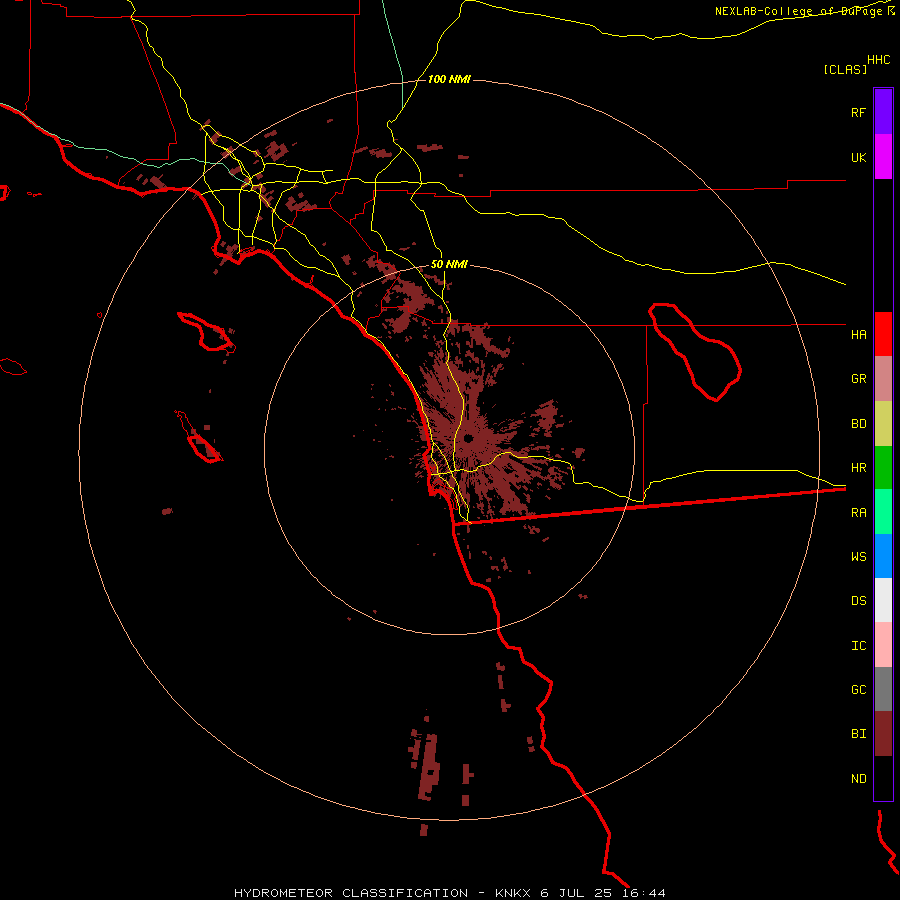900x900 pixels.
Task: Click the '16:44' timestamp
Action: tap(646, 893)
